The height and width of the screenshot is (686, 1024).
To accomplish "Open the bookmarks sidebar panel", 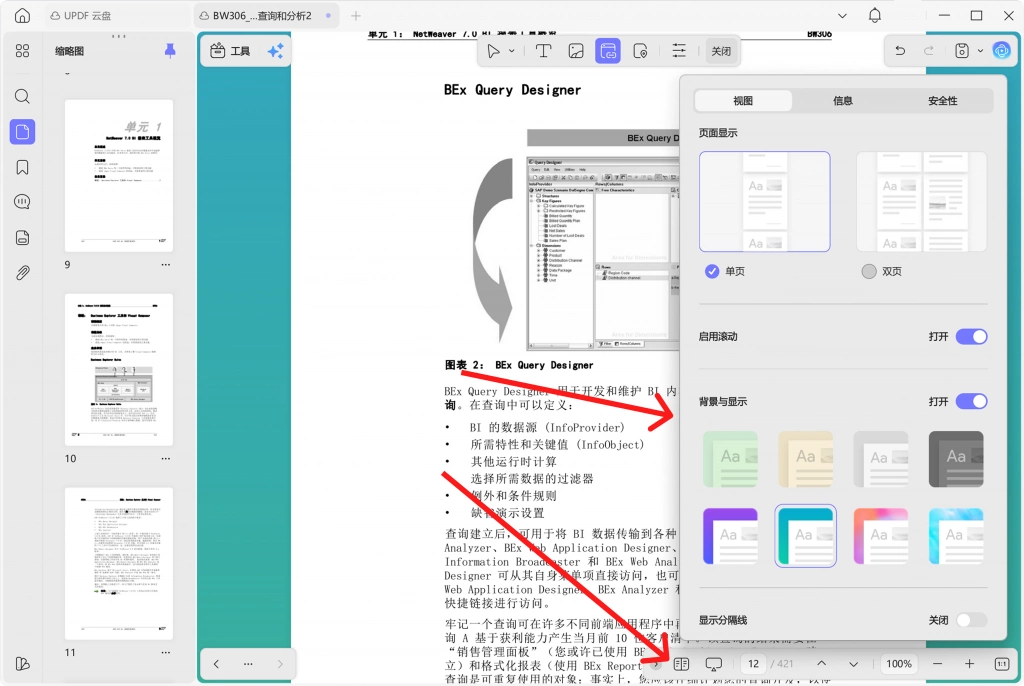I will 22,168.
